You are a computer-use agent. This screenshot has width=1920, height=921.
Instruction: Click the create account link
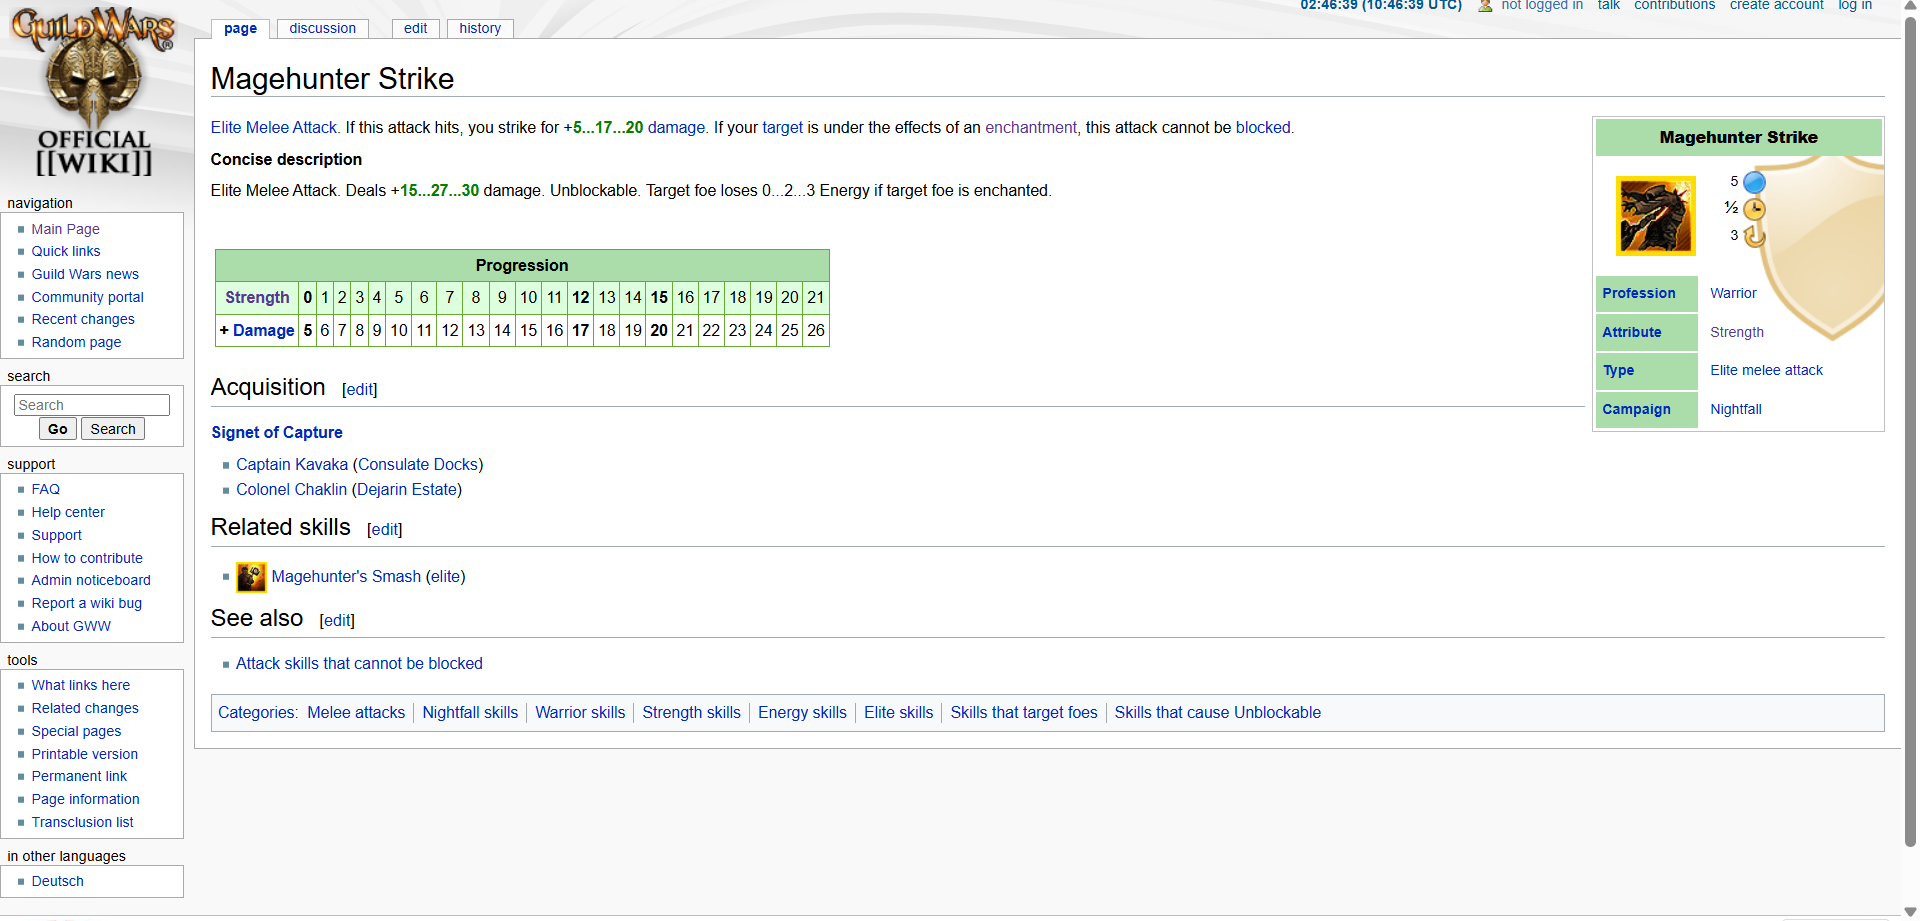click(1776, 6)
